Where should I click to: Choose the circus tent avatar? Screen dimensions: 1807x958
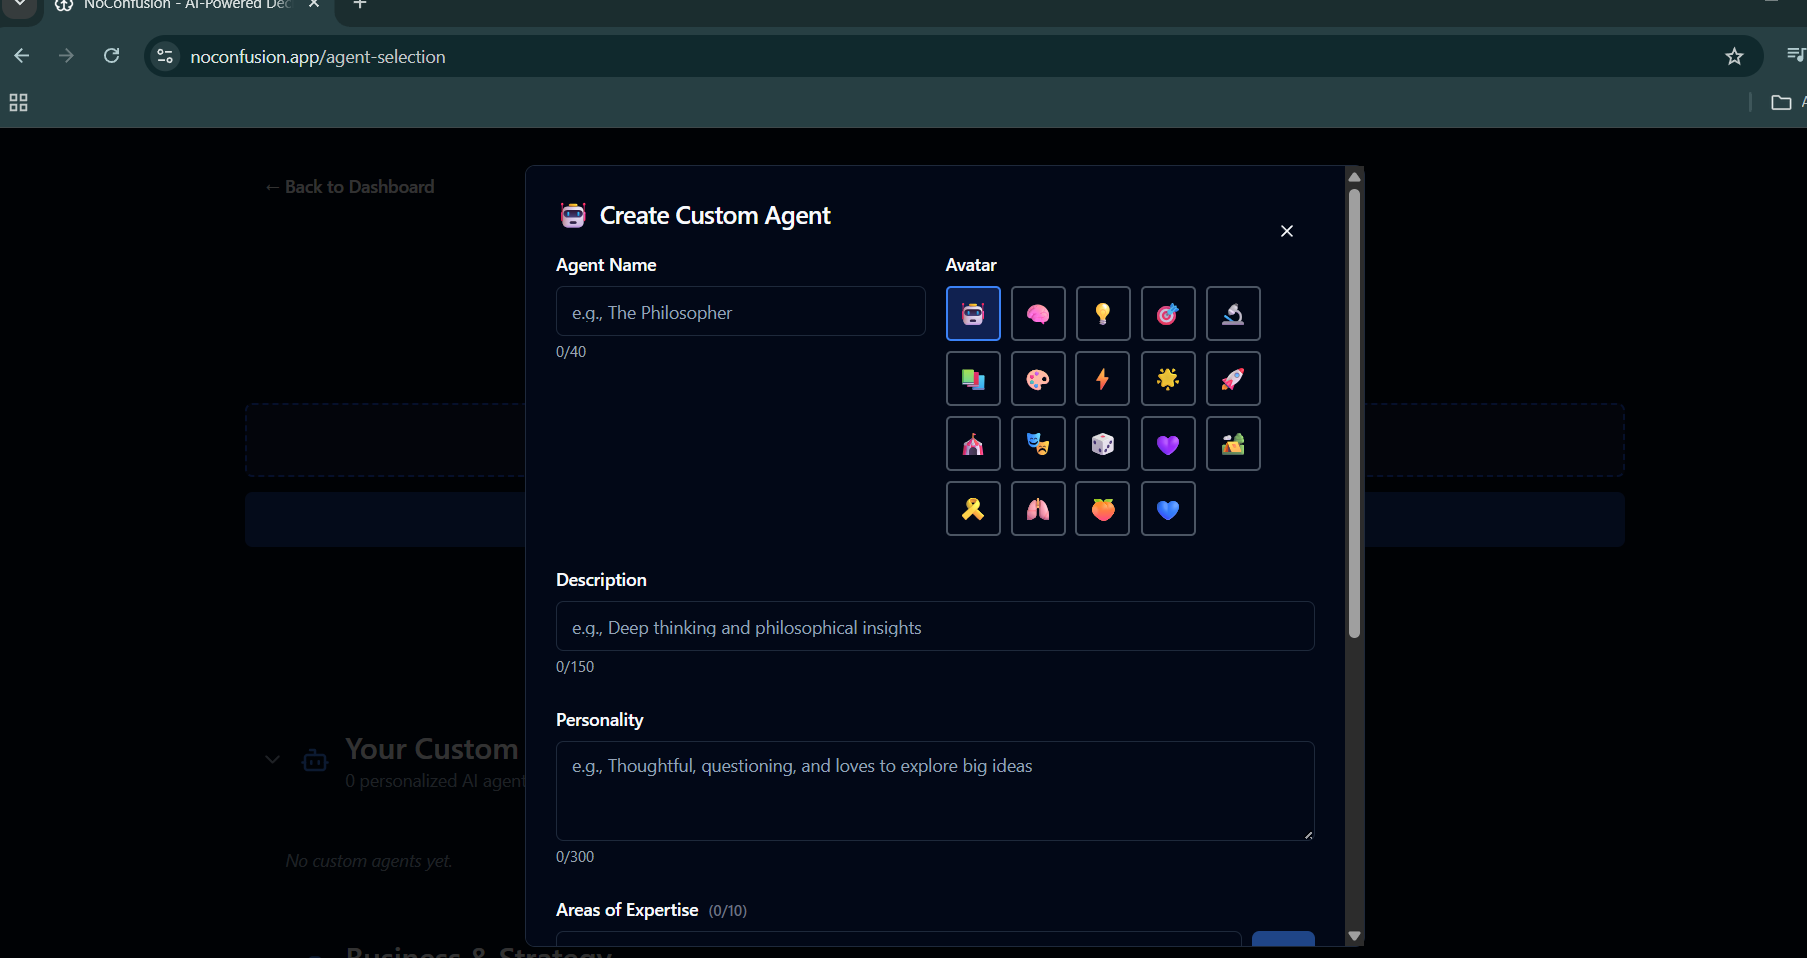973,444
